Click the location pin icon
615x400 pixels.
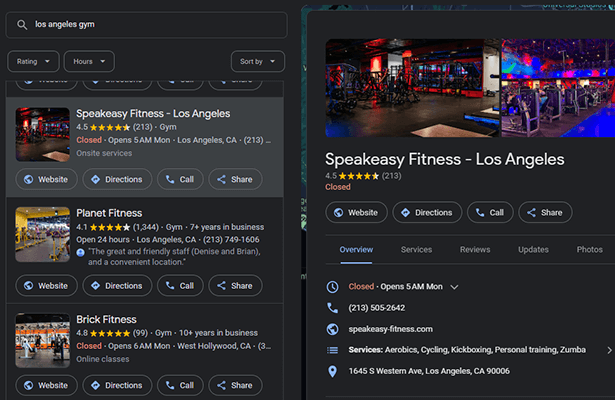pos(332,372)
